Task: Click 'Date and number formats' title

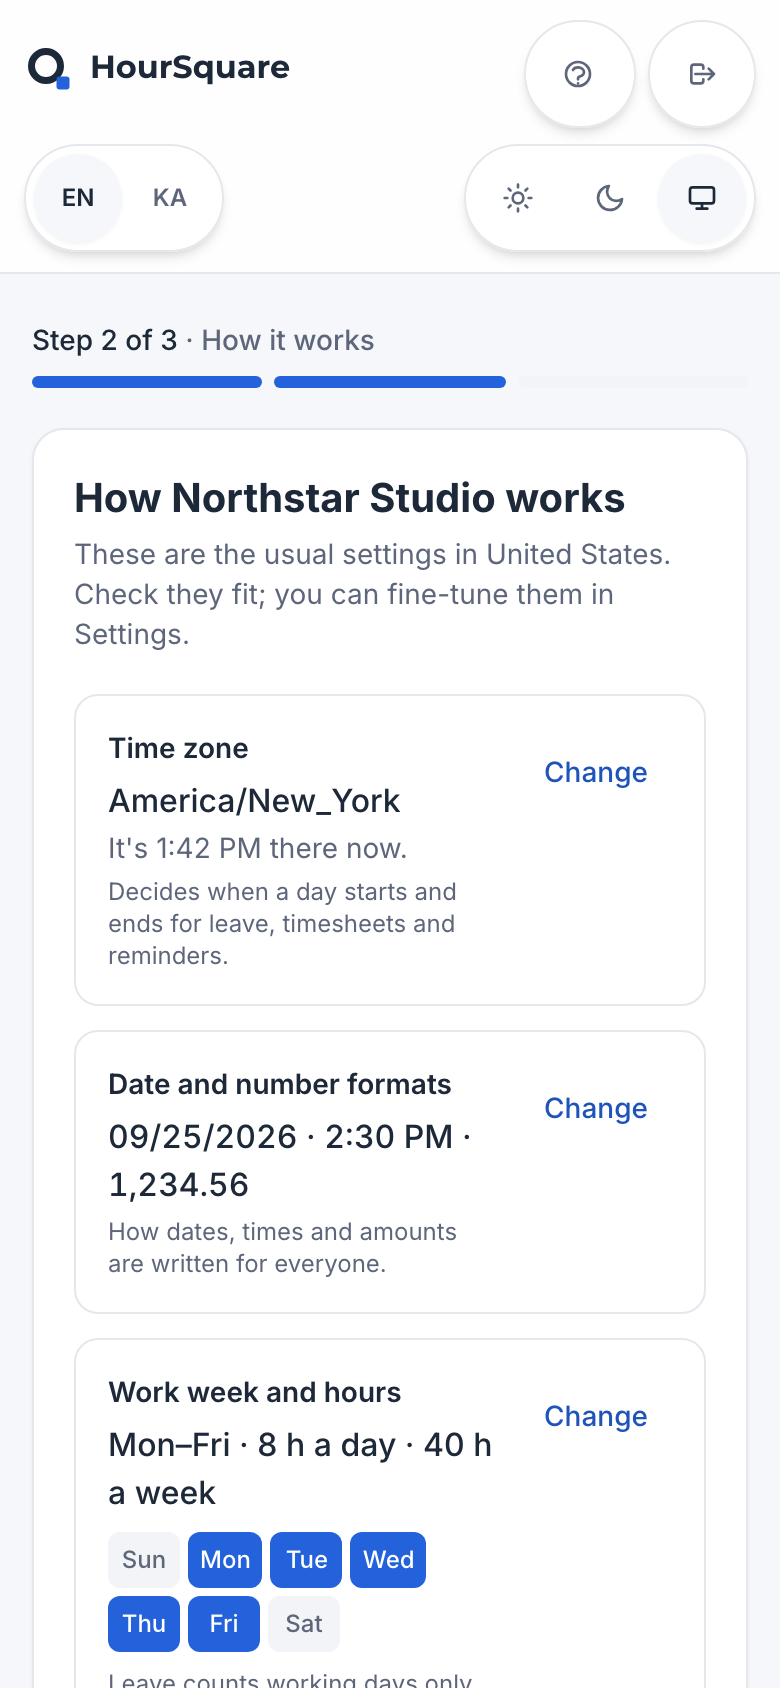Action: (x=280, y=1084)
